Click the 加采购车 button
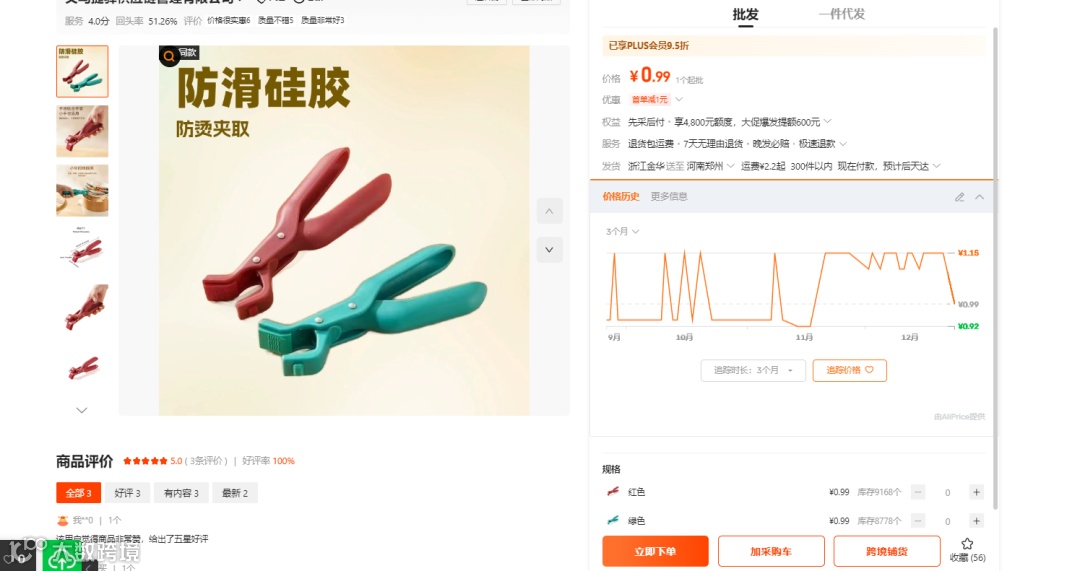The height and width of the screenshot is (571, 1080). (x=771, y=551)
